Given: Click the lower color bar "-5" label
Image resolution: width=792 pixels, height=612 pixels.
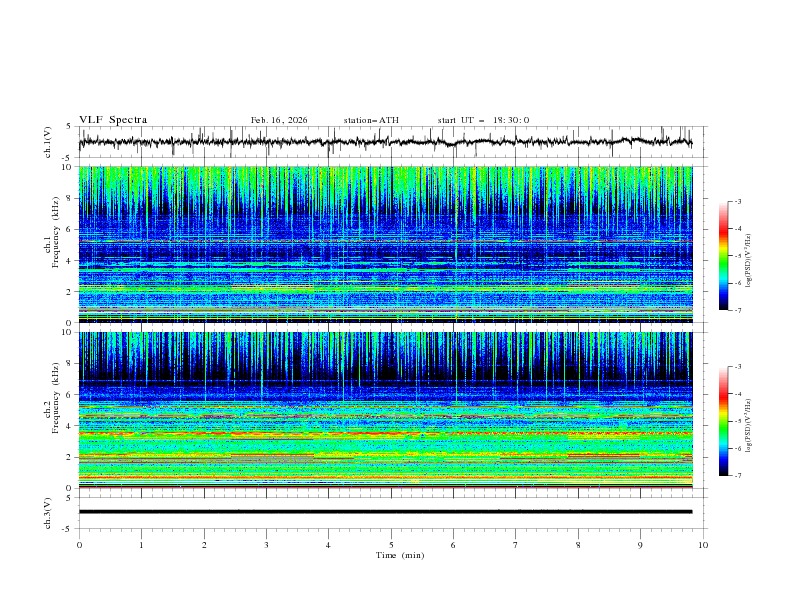Looking at the screenshot, I should [x=737, y=421].
